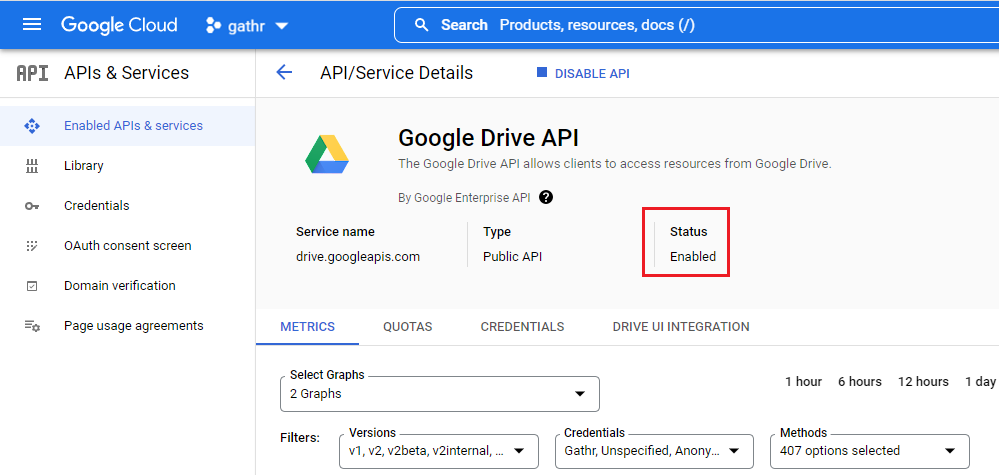The width and height of the screenshot is (999, 475).
Task: Go back with the arrow button
Action: pyautogui.click(x=284, y=73)
